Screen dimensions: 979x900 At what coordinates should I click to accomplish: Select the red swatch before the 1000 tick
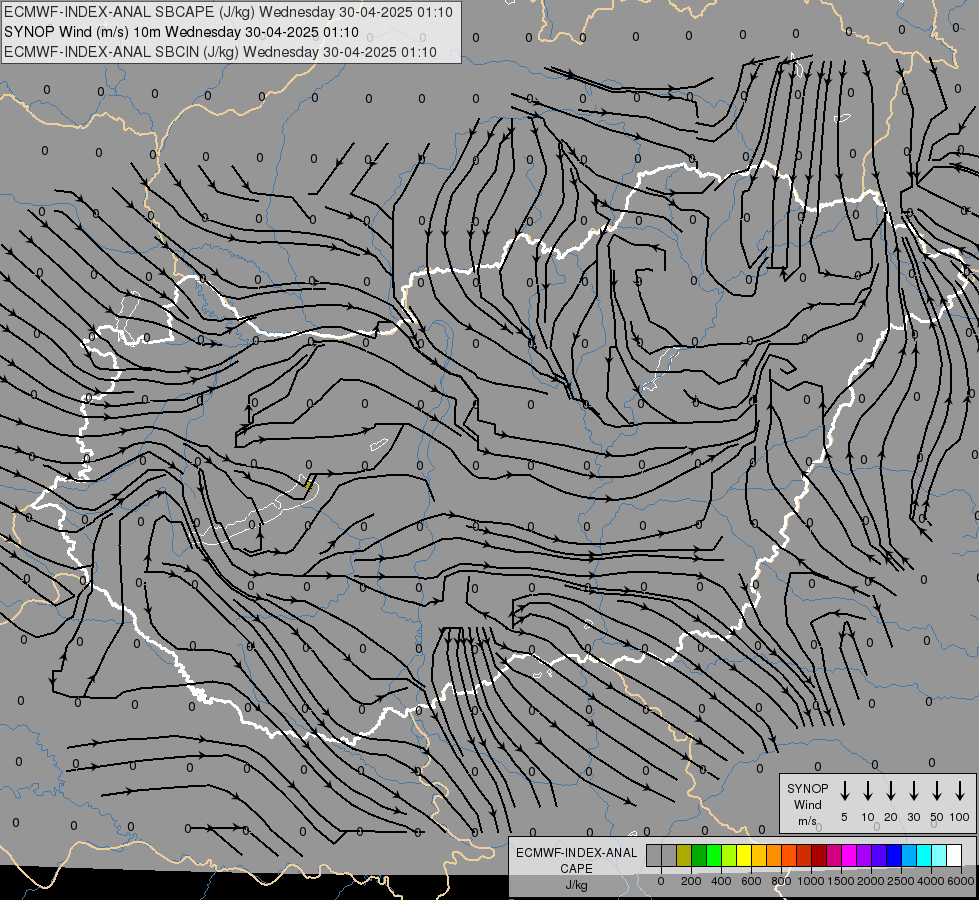[804, 855]
